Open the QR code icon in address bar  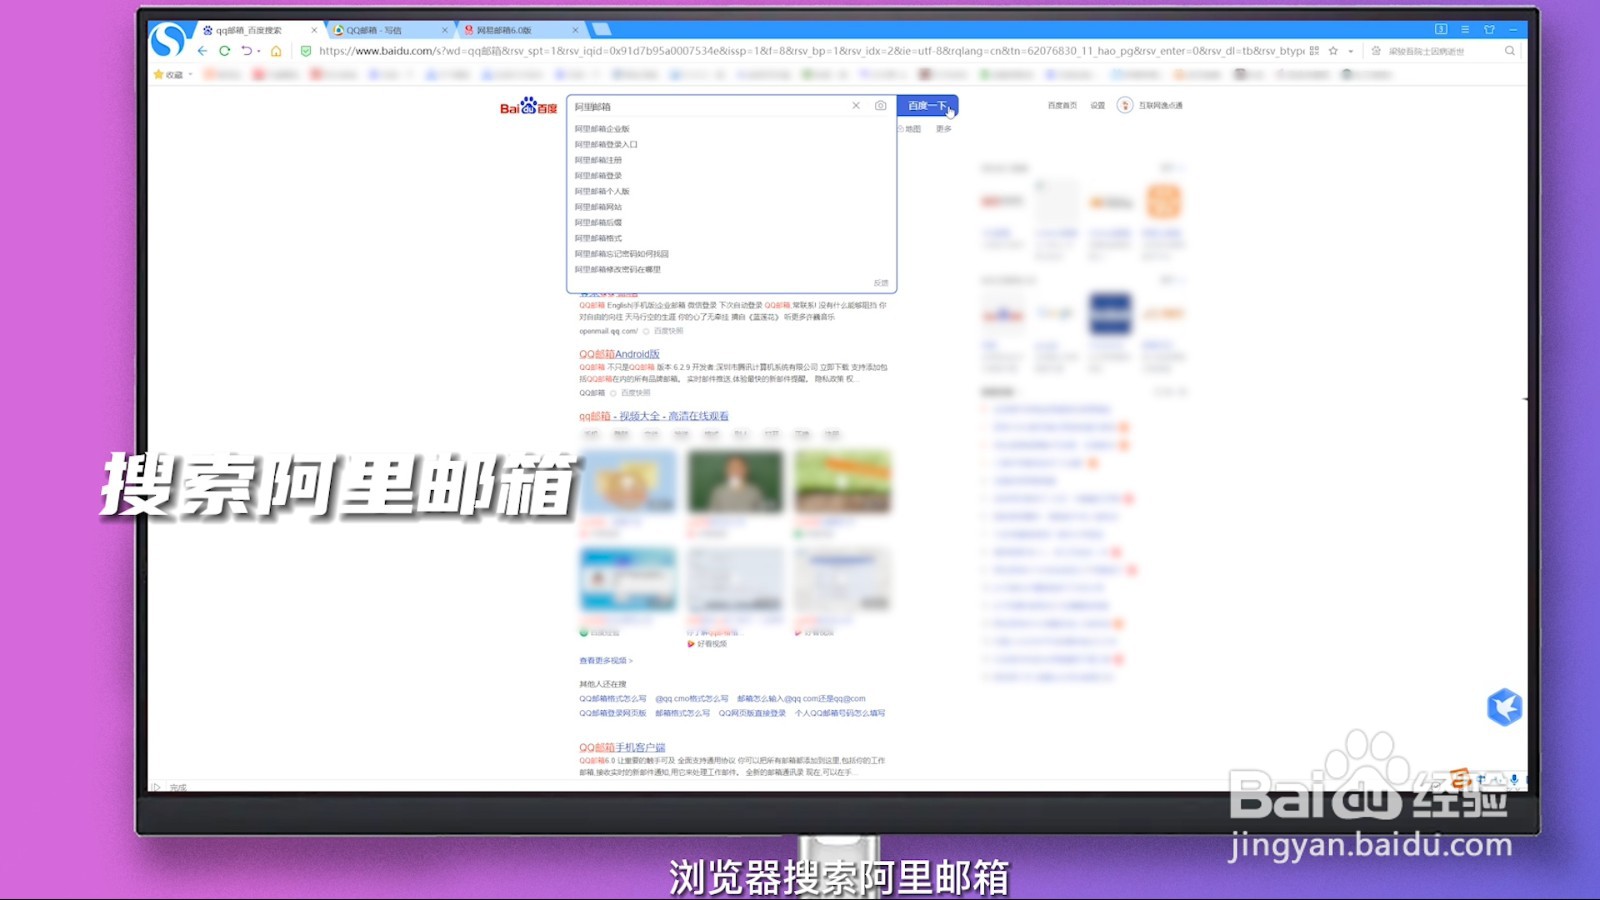coord(1314,51)
